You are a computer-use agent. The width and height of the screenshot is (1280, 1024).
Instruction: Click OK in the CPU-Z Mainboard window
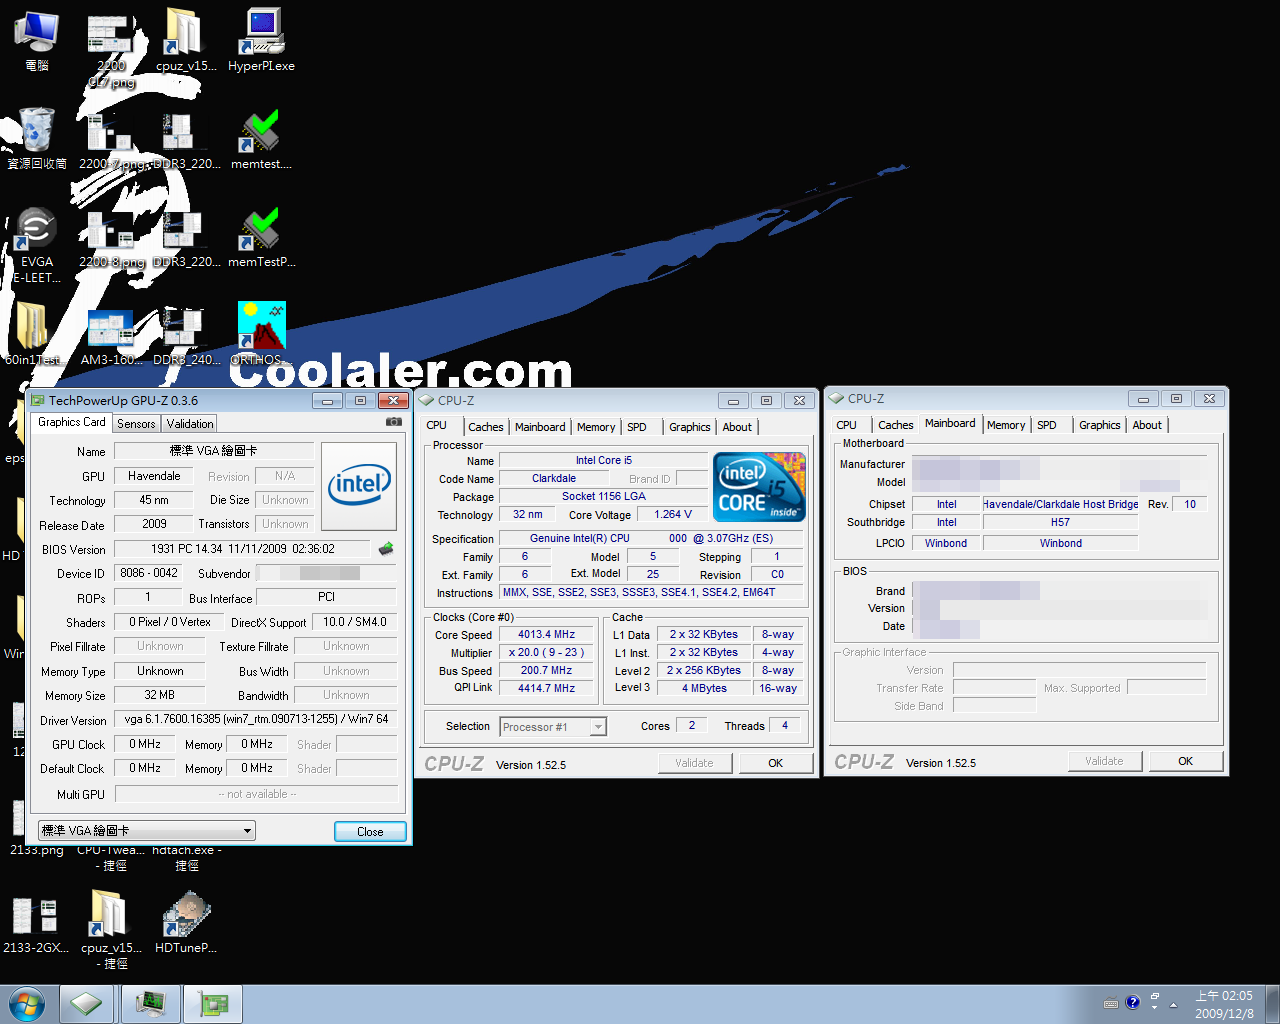1186,761
